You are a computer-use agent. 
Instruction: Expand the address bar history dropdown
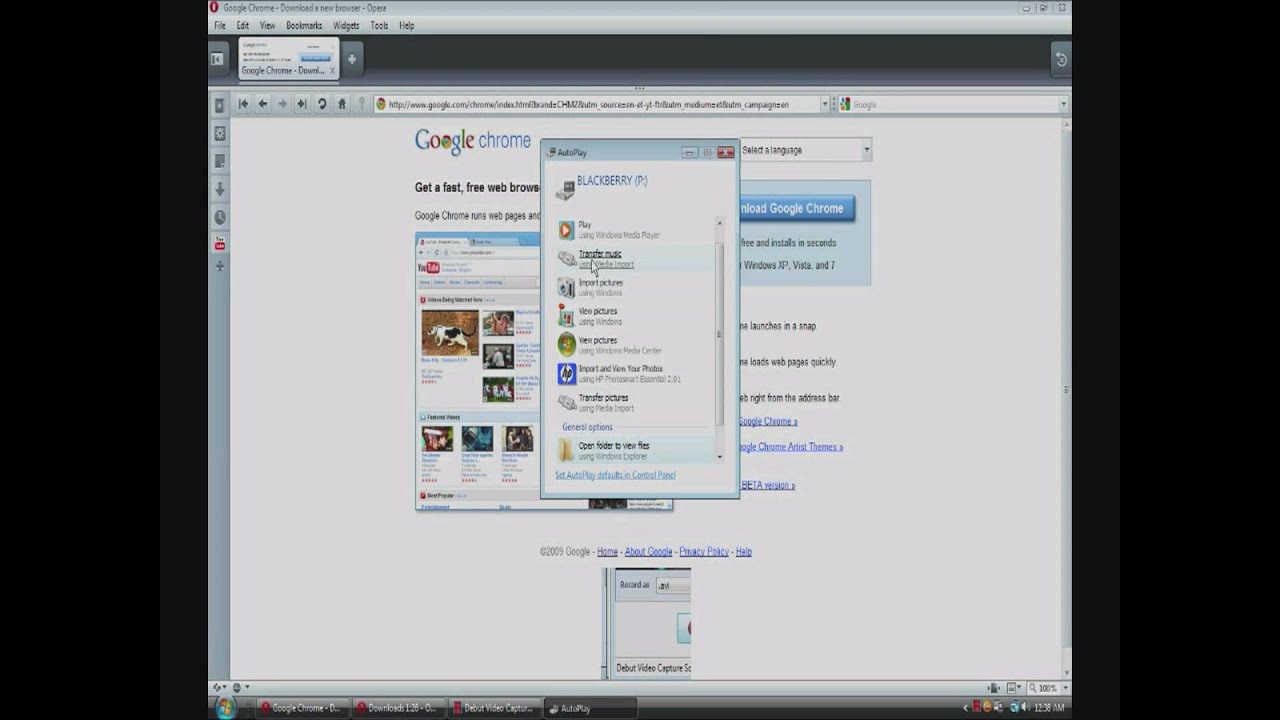[x=825, y=104]
